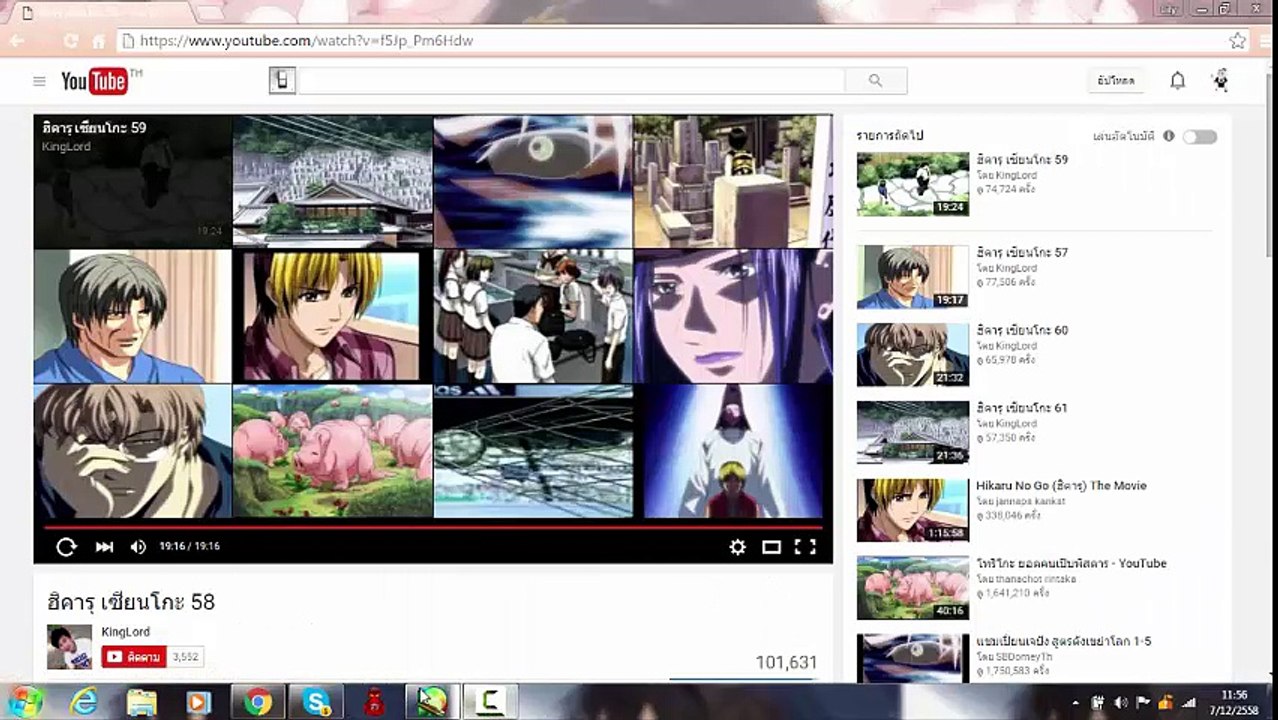1278x720 pixels.
Task: Open Skype from the taskbar
Action: 316,702
